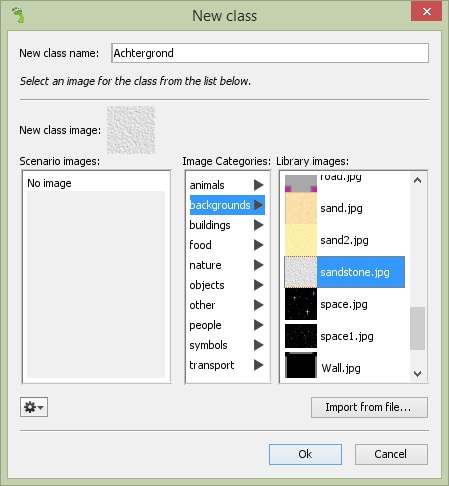This screenshot has height=486, width=449.
Task: Expand the animals category arrow
Action: coord(258,185)
